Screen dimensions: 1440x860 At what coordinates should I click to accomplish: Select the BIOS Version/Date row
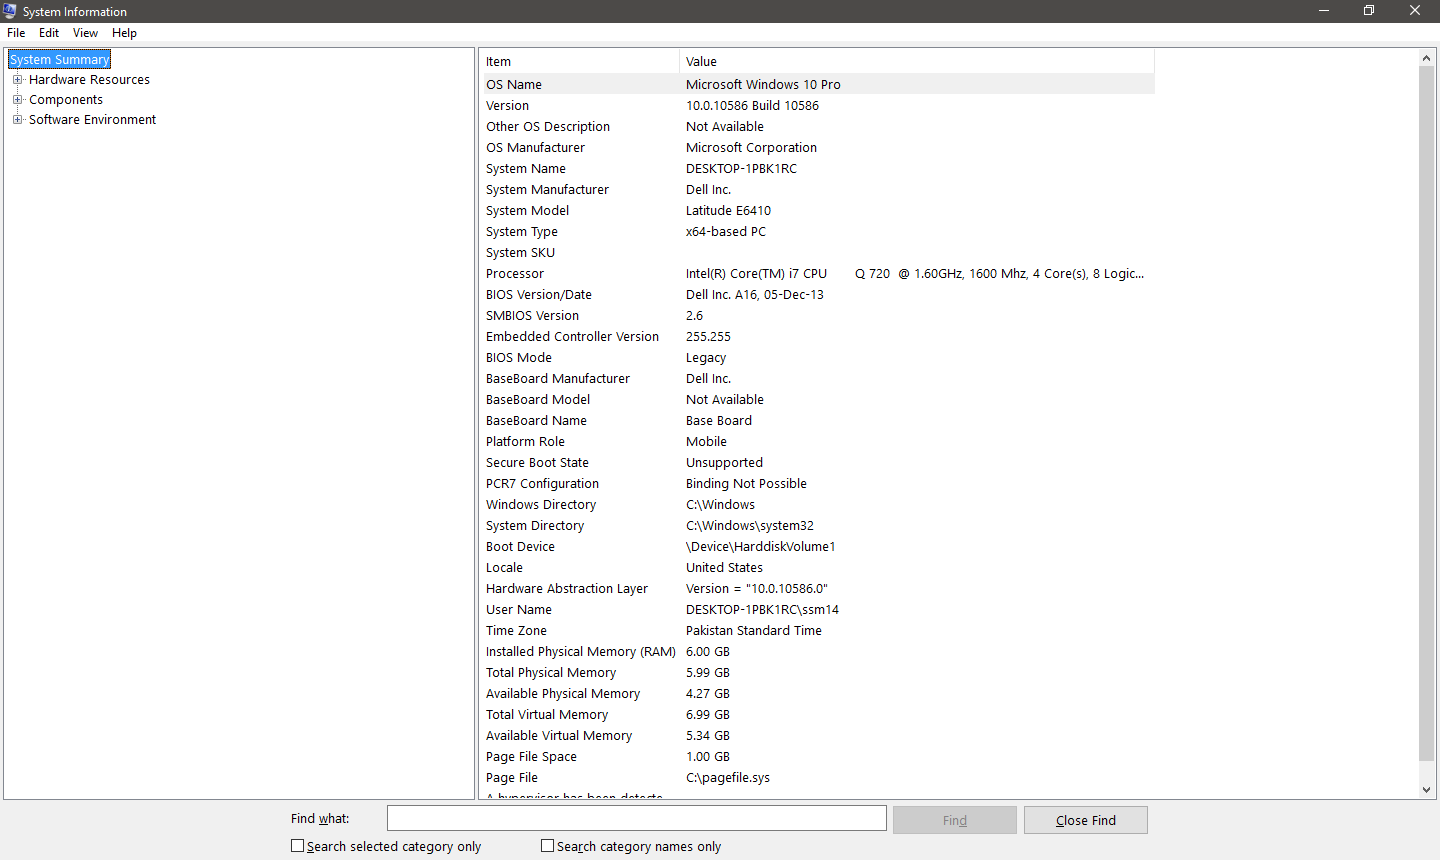click(x=817, y=294)
